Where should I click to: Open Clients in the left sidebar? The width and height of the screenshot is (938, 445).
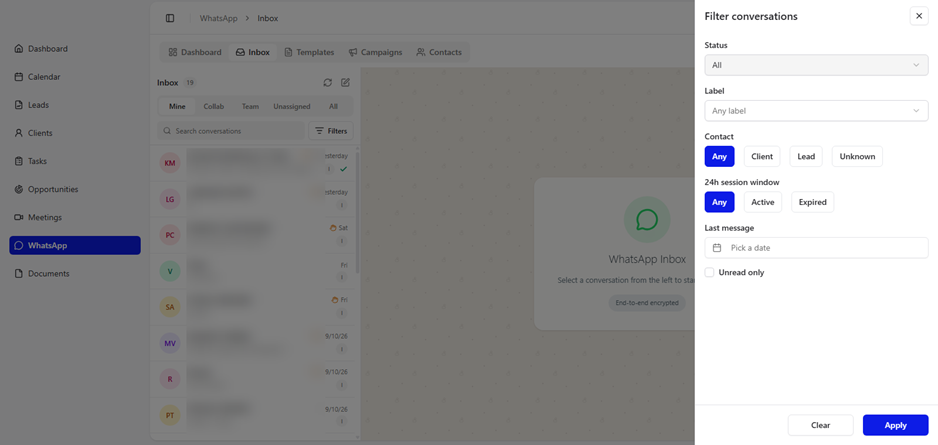pyautogui.click(x=75, y=133)
